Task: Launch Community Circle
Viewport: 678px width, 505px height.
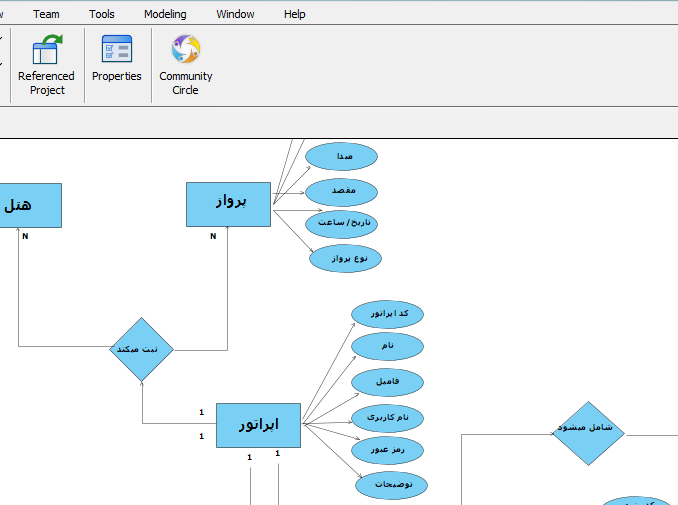Action: pyautogui.click(x=185, y=65)
